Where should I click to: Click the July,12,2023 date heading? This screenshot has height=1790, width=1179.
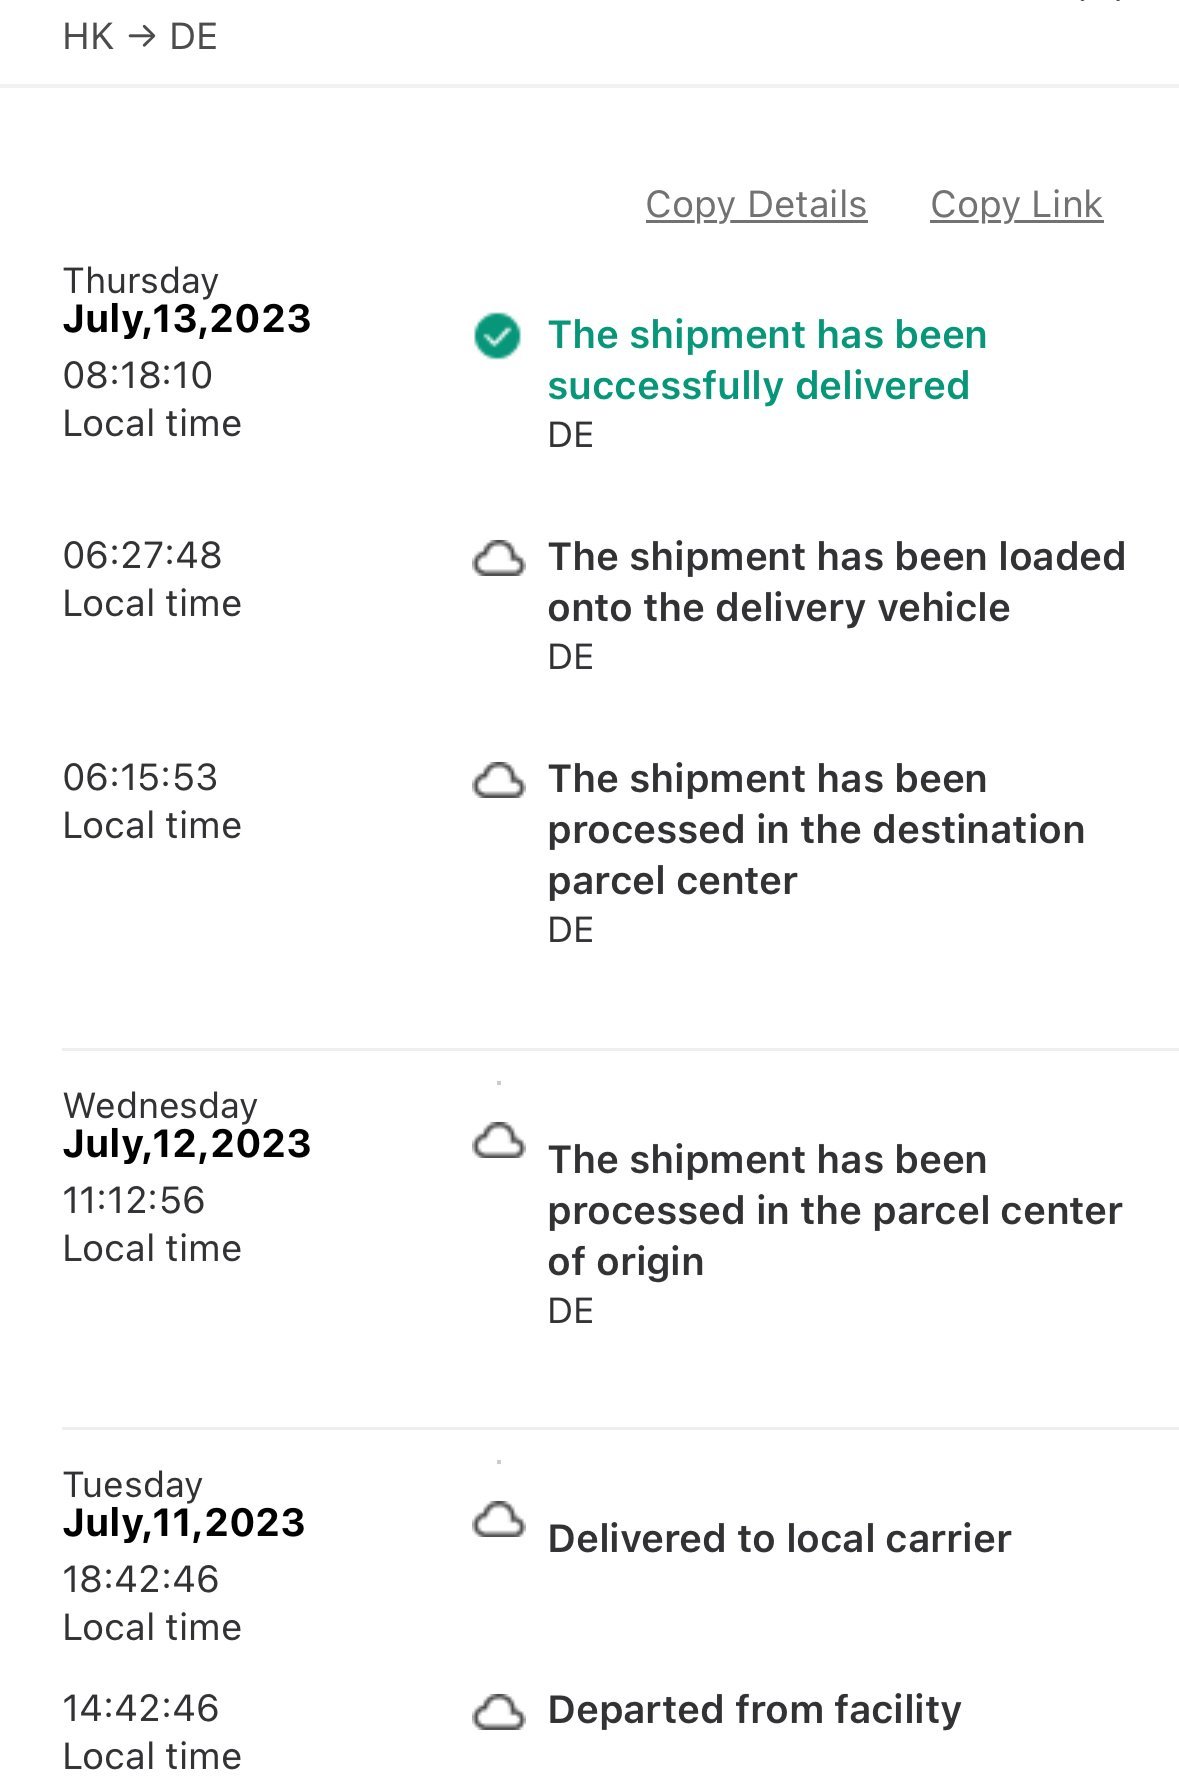coord(187,1144)
